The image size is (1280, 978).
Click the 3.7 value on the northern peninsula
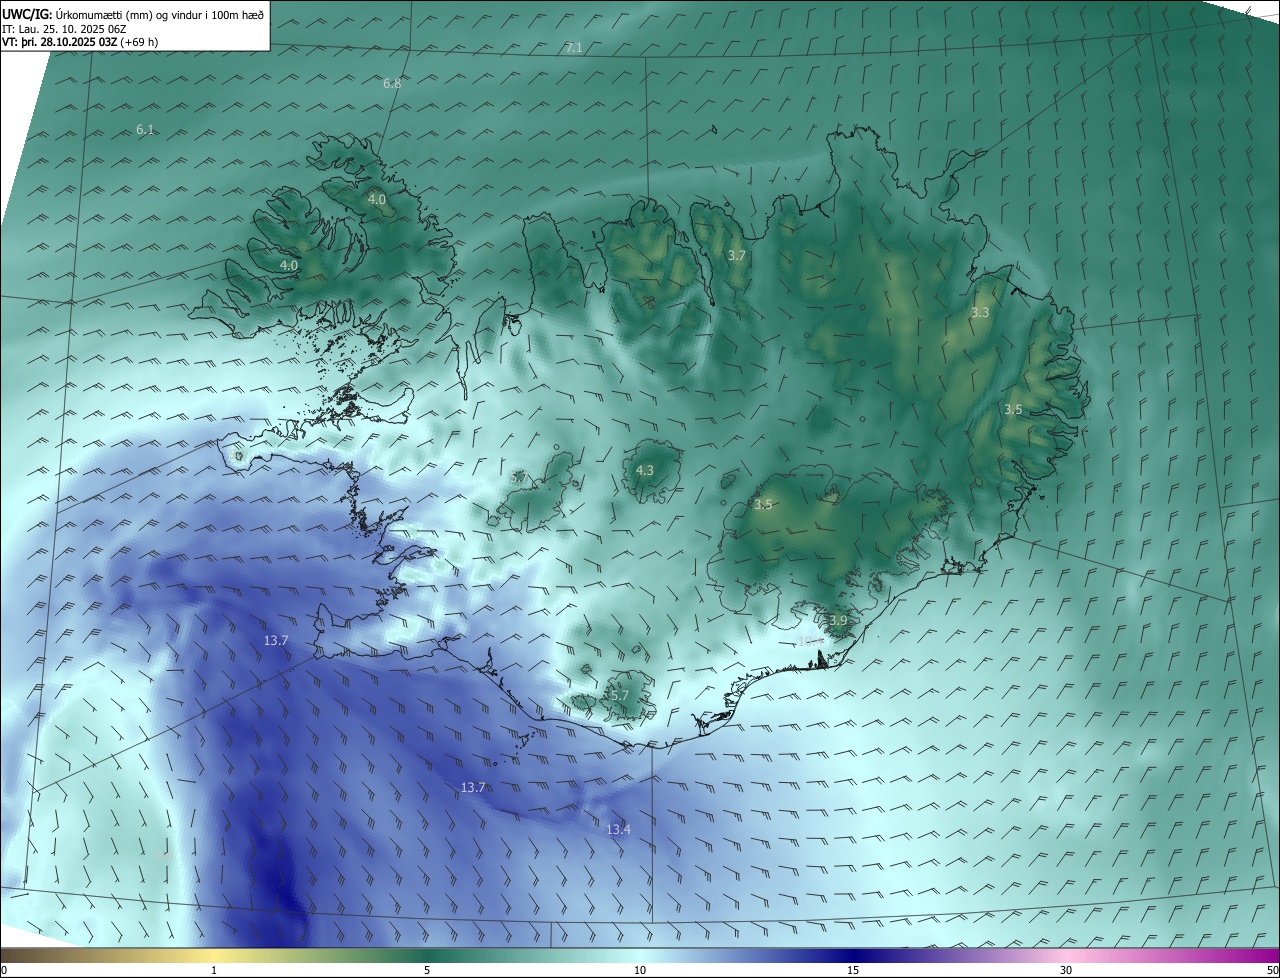click(x=737, y=256)
